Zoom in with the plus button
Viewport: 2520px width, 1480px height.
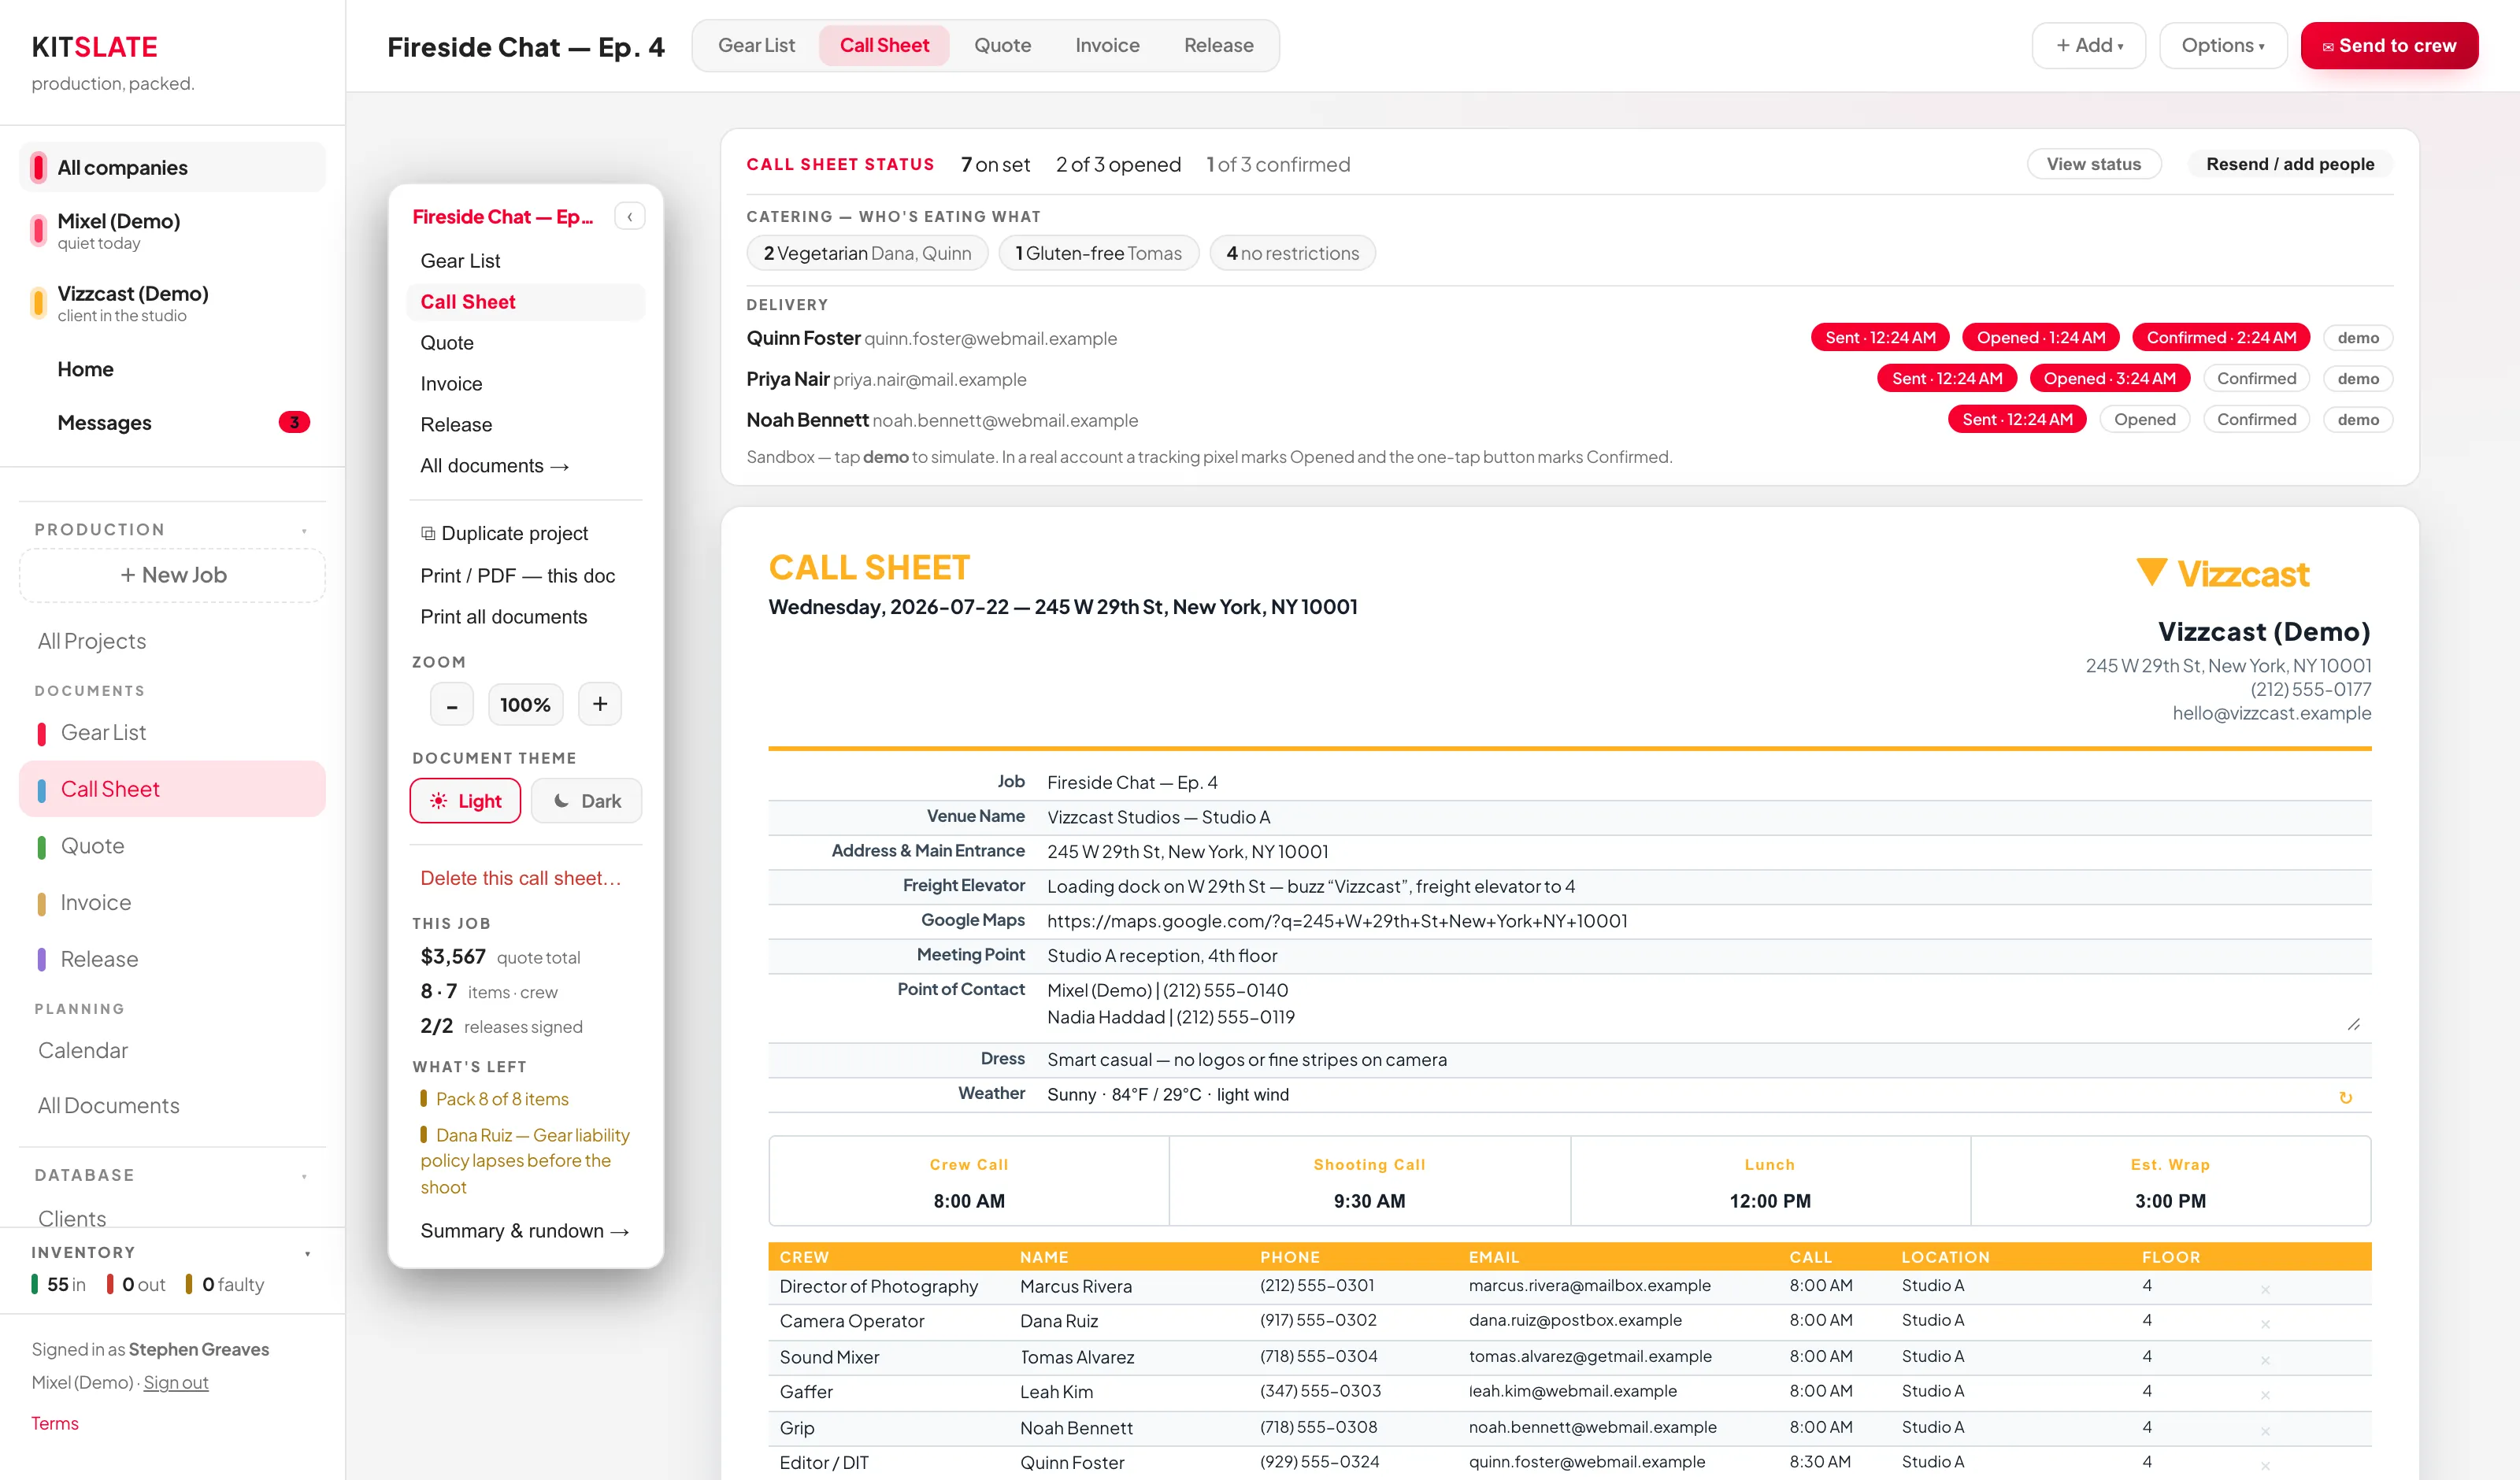tap(600, 704)
